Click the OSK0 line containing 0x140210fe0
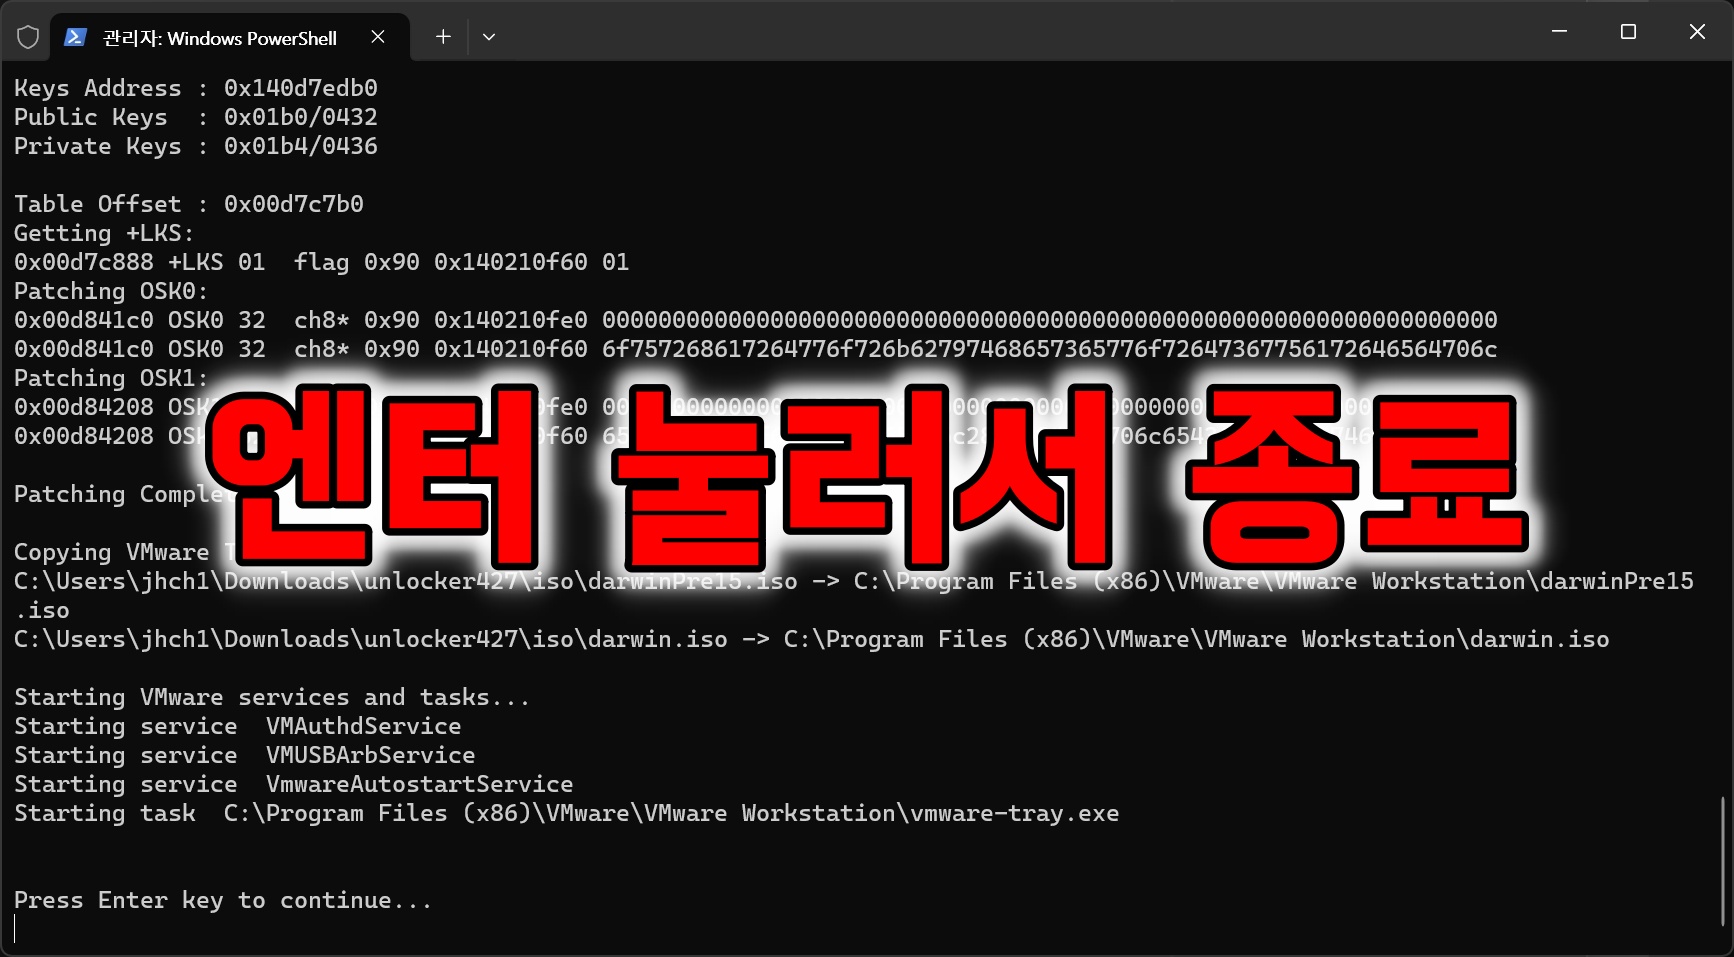Screen dimensions: 1734x957 (756, 320)
